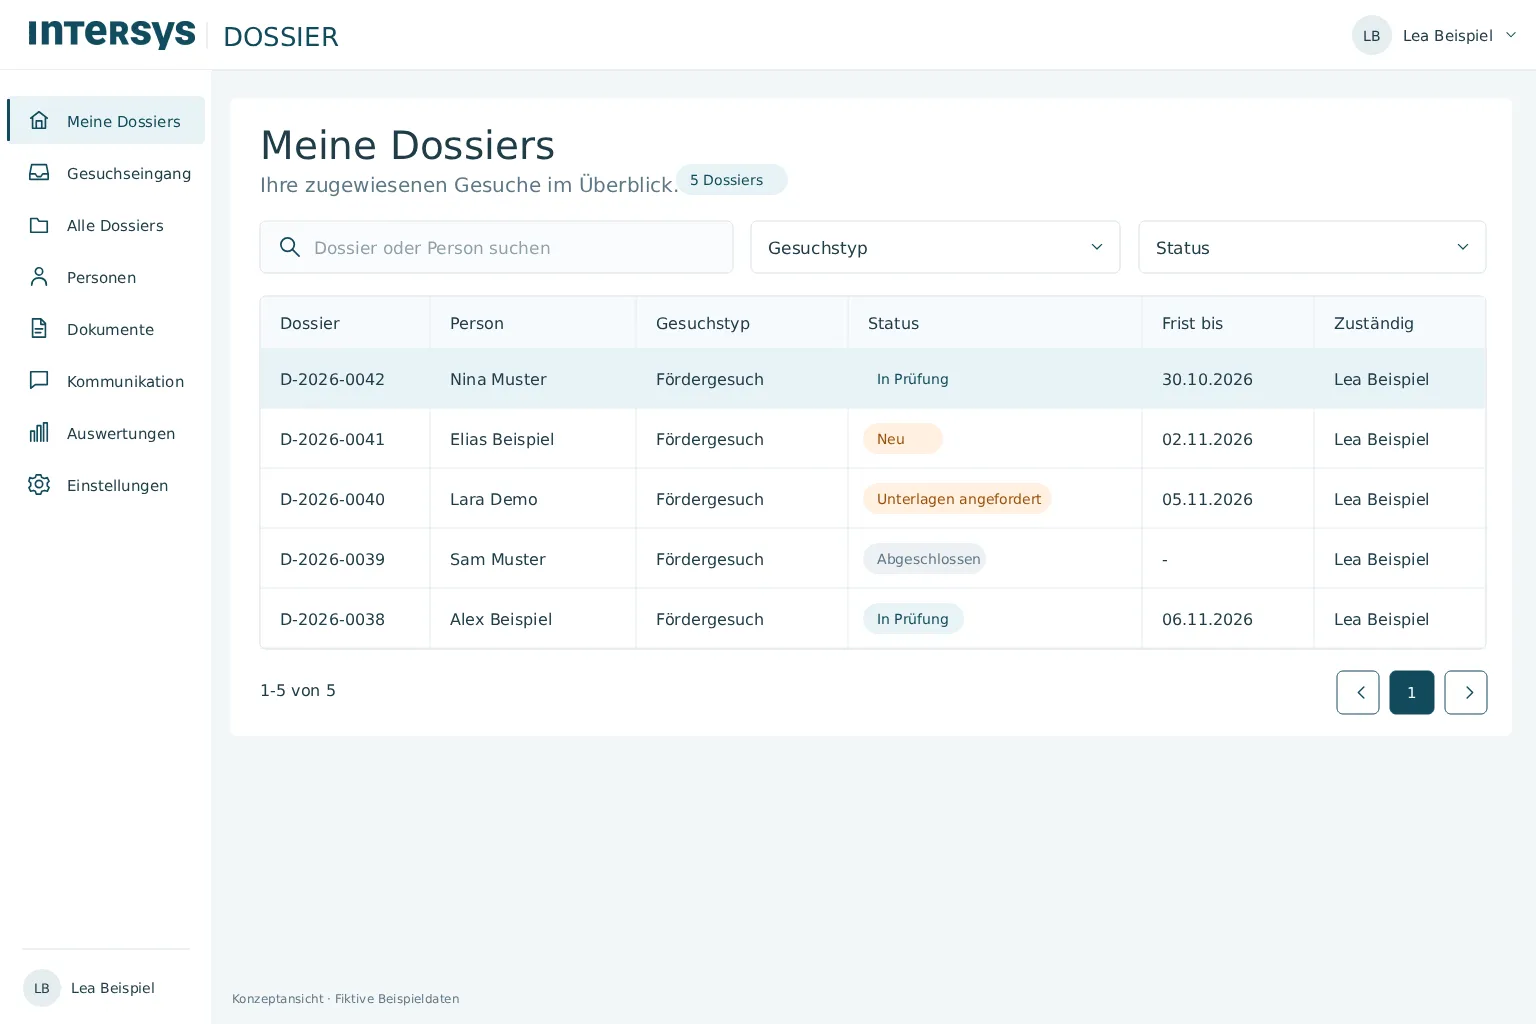Image resolution: width=1536 pixels, height=1024 pixels.
Task: Click the Abgeschlossen status badge
Action: coord(925,559)
